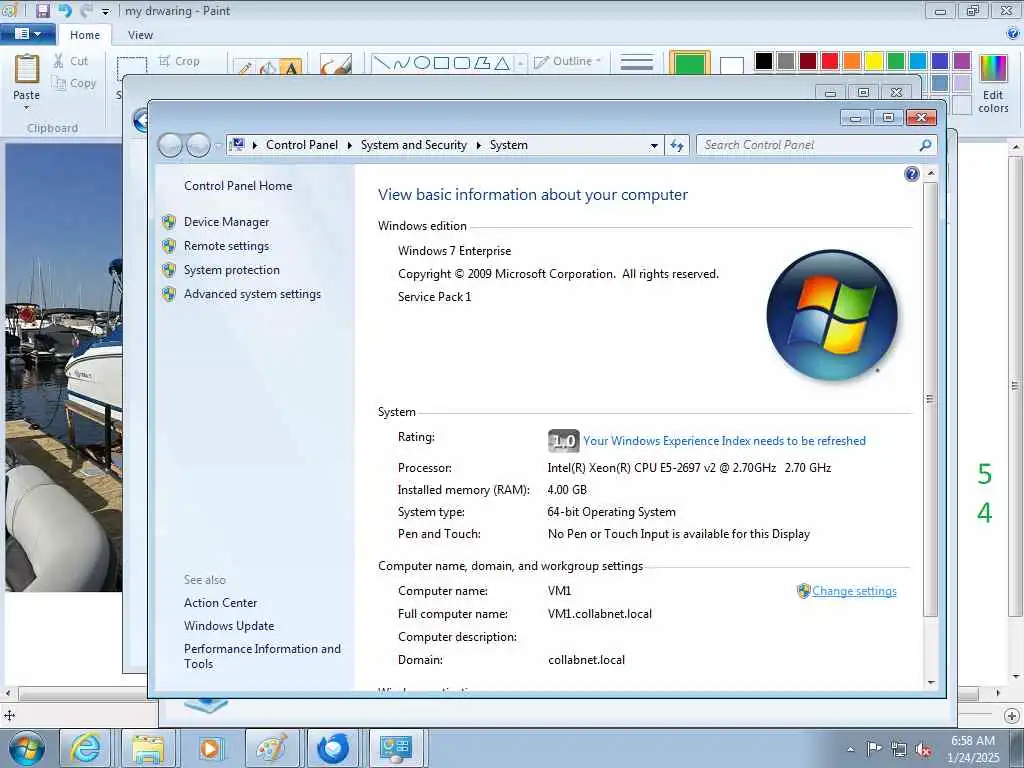Click the Windows Experience Index rating badge

point(563,441)
